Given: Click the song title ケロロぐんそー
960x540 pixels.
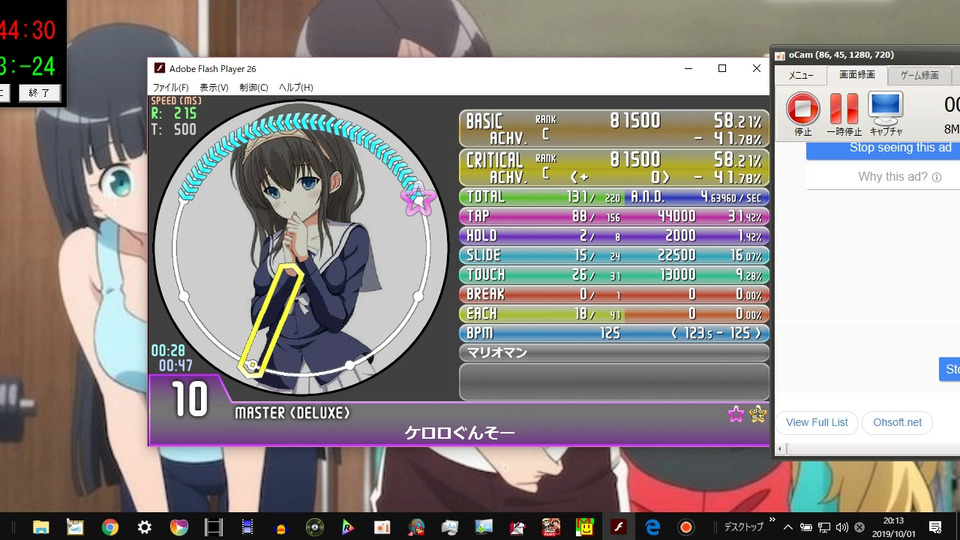Looking at the screenshot, I should (x=459, y=433).
